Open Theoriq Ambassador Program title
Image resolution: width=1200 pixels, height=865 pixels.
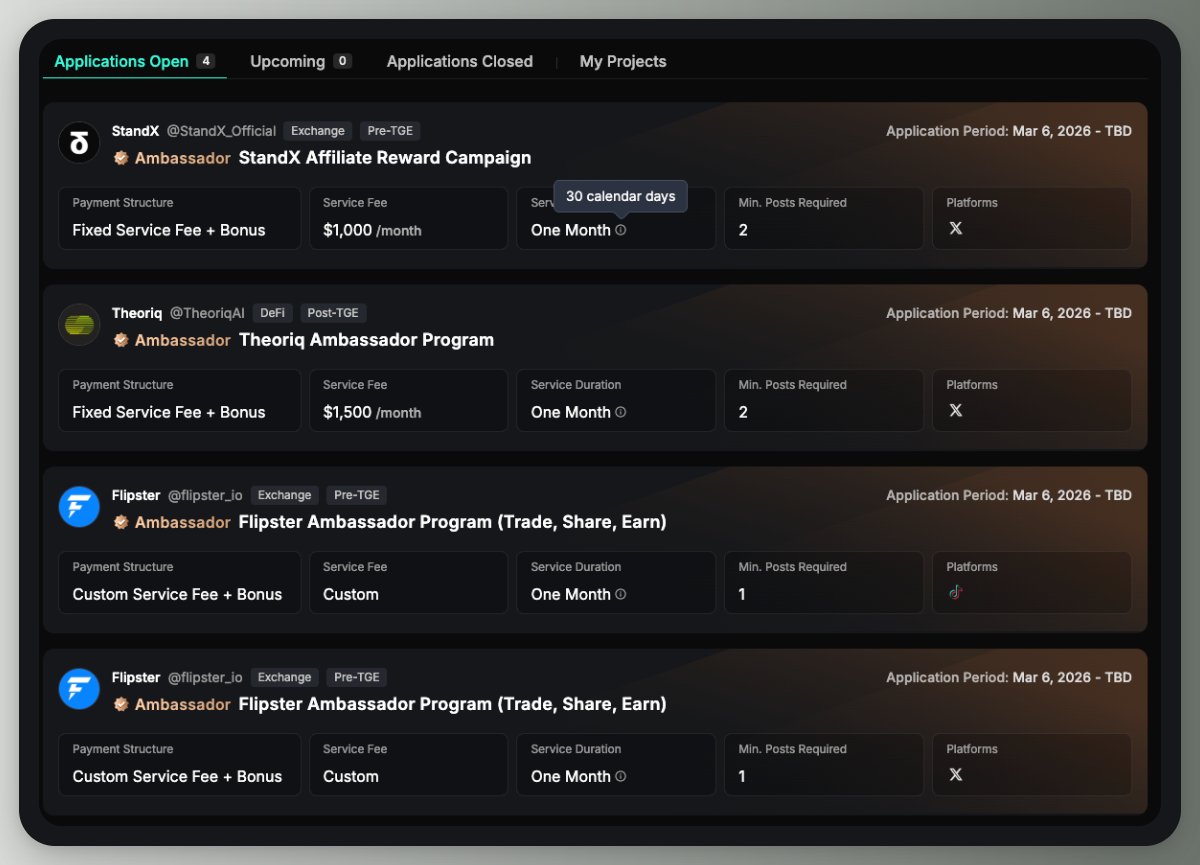click(366, 340)
